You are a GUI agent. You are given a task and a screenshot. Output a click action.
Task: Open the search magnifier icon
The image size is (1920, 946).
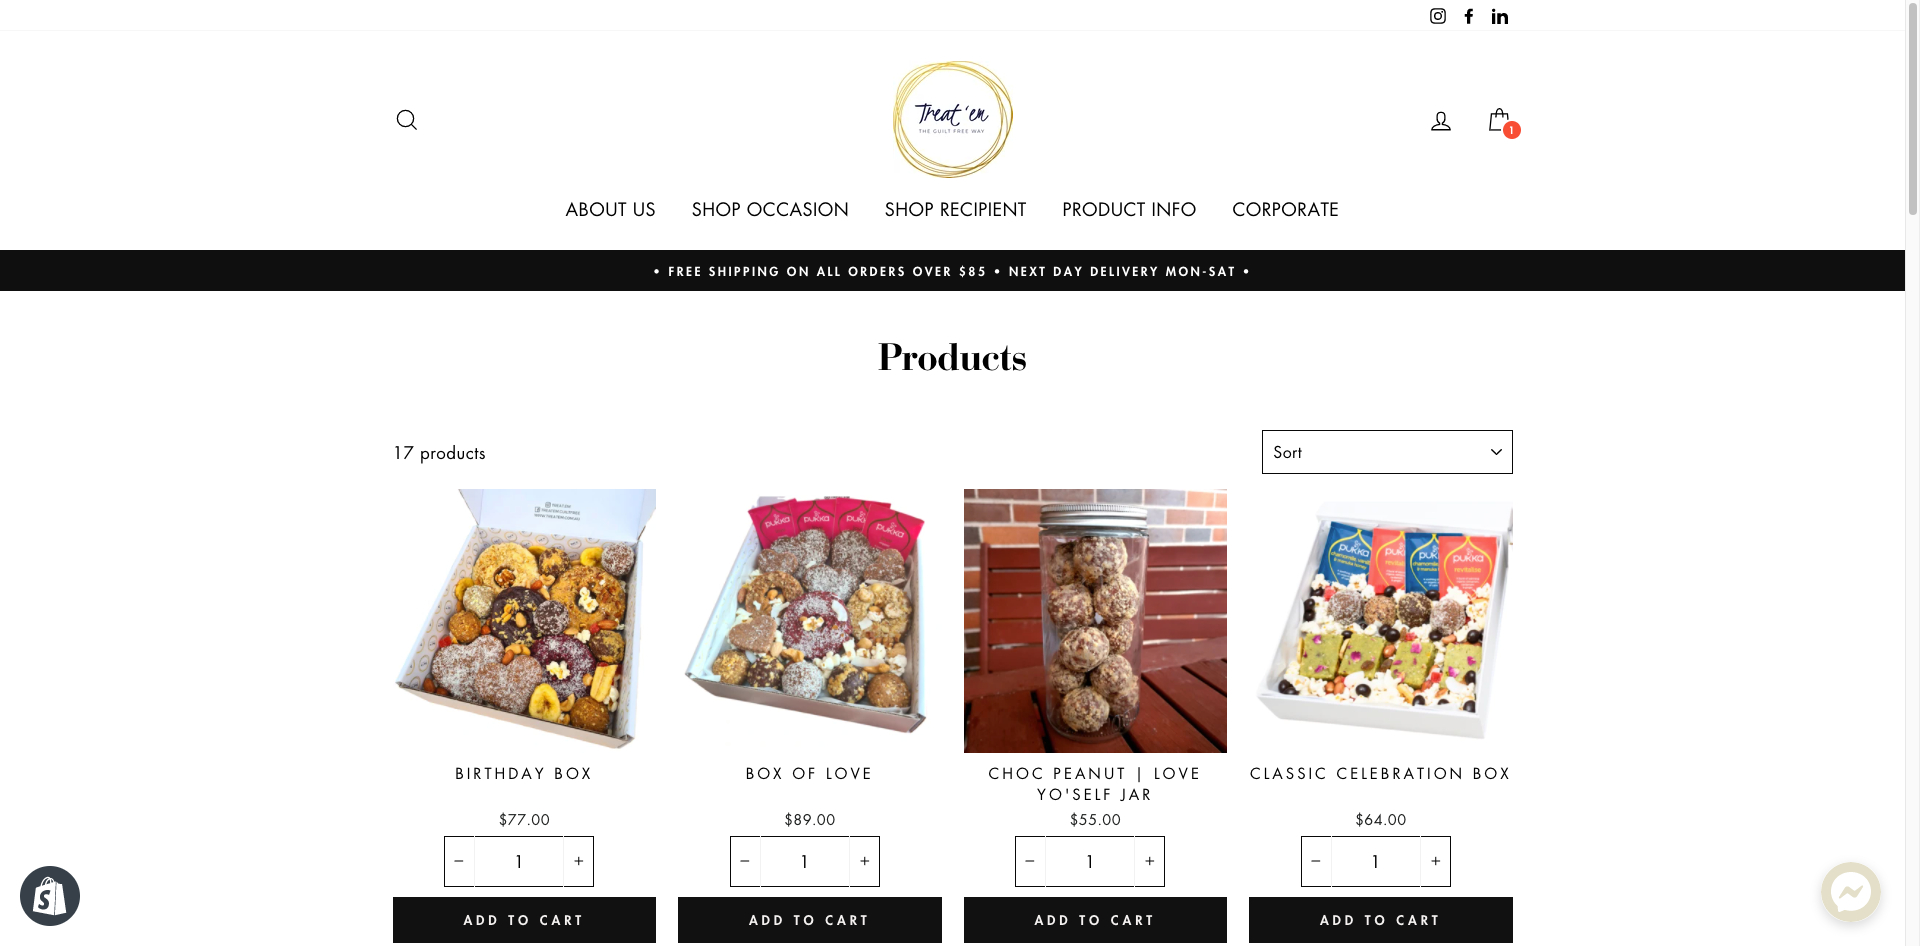[406, 120]
